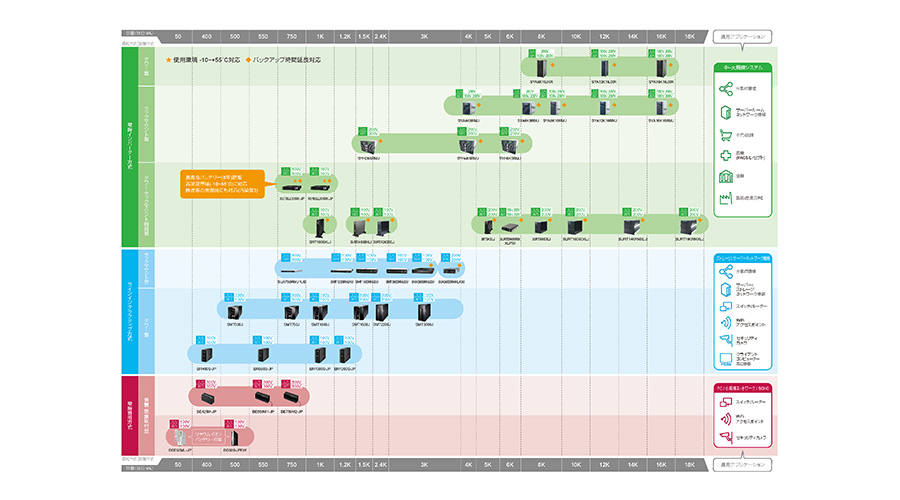
Task: Click the 4K rack-mount UPS in the second green row
Action: pos(468,108)
